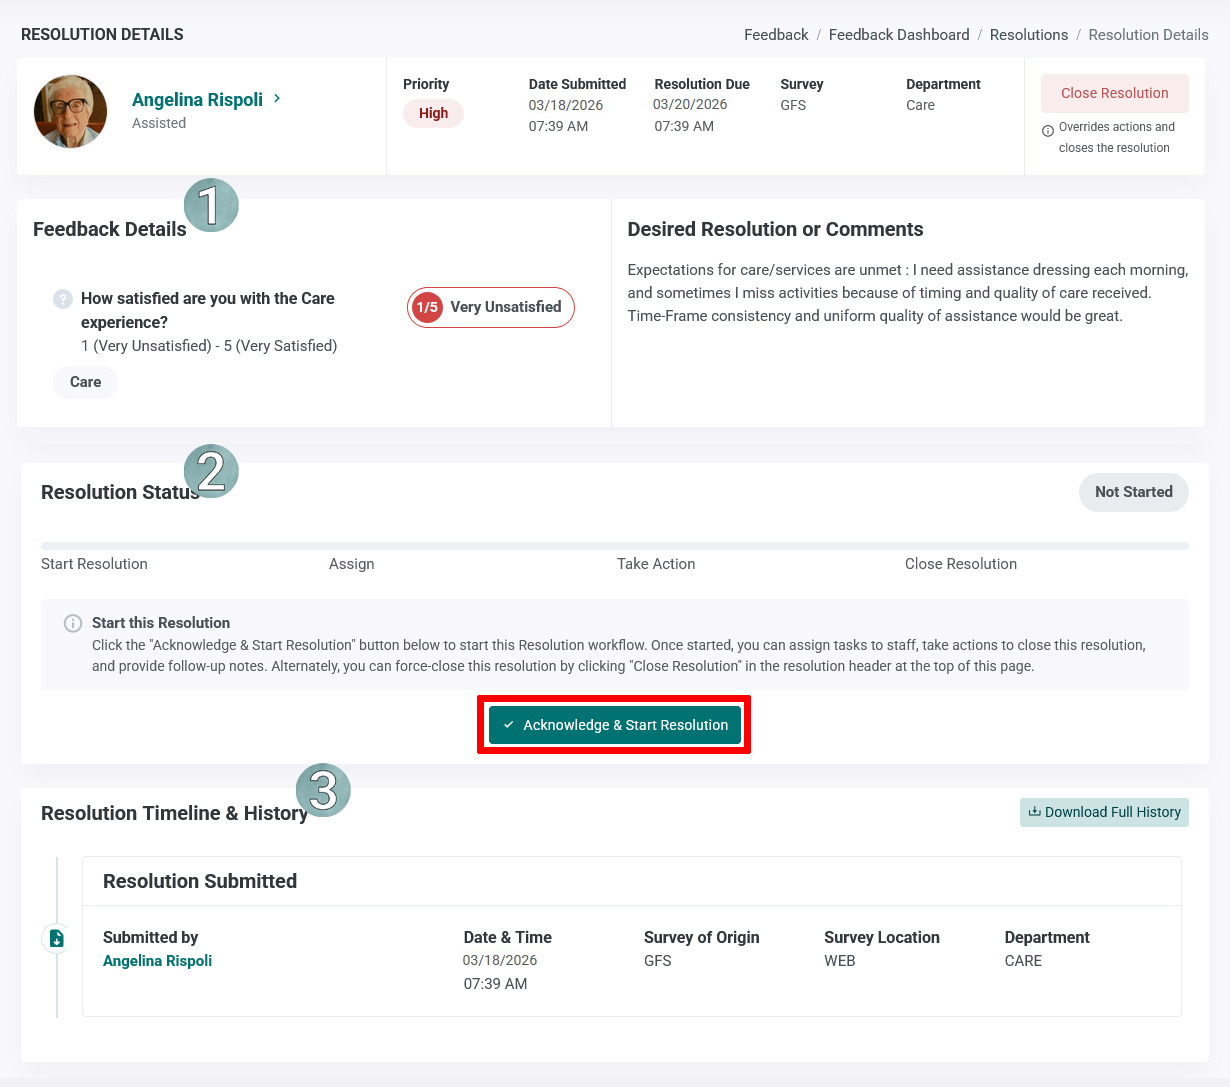Select the Assign step
The image size is (1230, 1087).
pyautogui.click(x=351, y=564)
